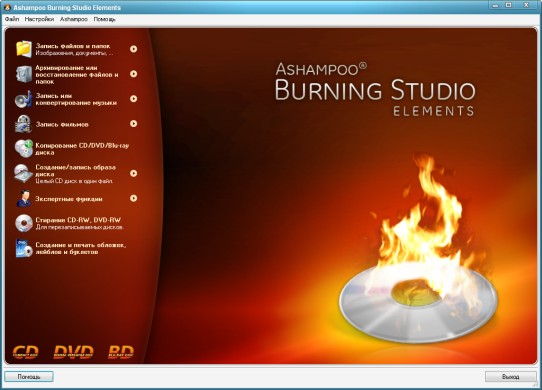Image resolution: width=542 pixels, height=390 pixels.
Task: Click 'Для перезаписываемых дисков' subtitle
Action: point(80,228)
